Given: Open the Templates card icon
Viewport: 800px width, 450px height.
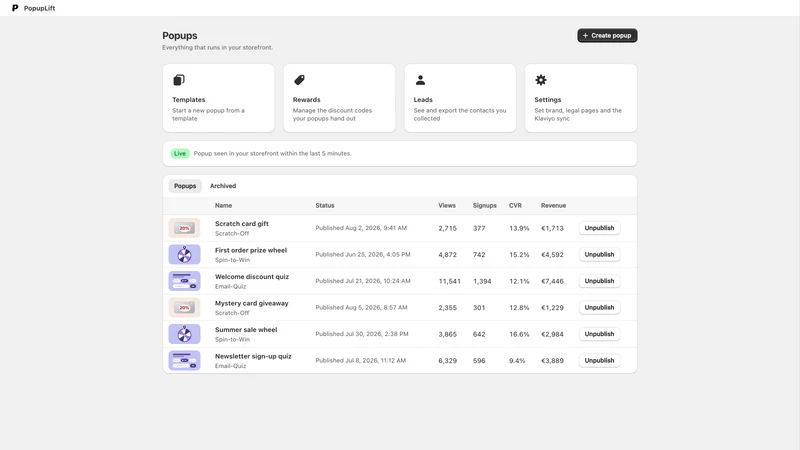Looking at the screenshot, I should pos(179,80).
